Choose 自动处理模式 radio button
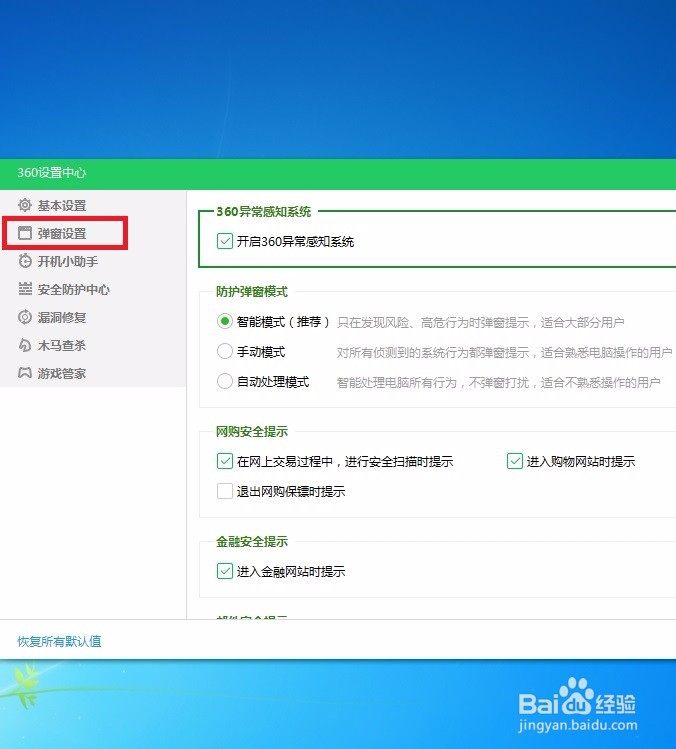The height and width of the screenshot is (749, 676). pos(225,382)
